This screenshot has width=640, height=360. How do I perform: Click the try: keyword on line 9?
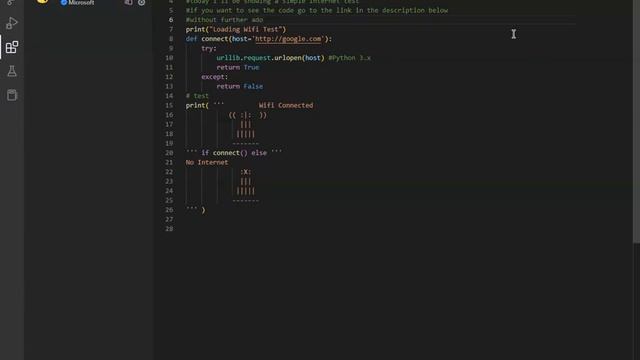209,48
